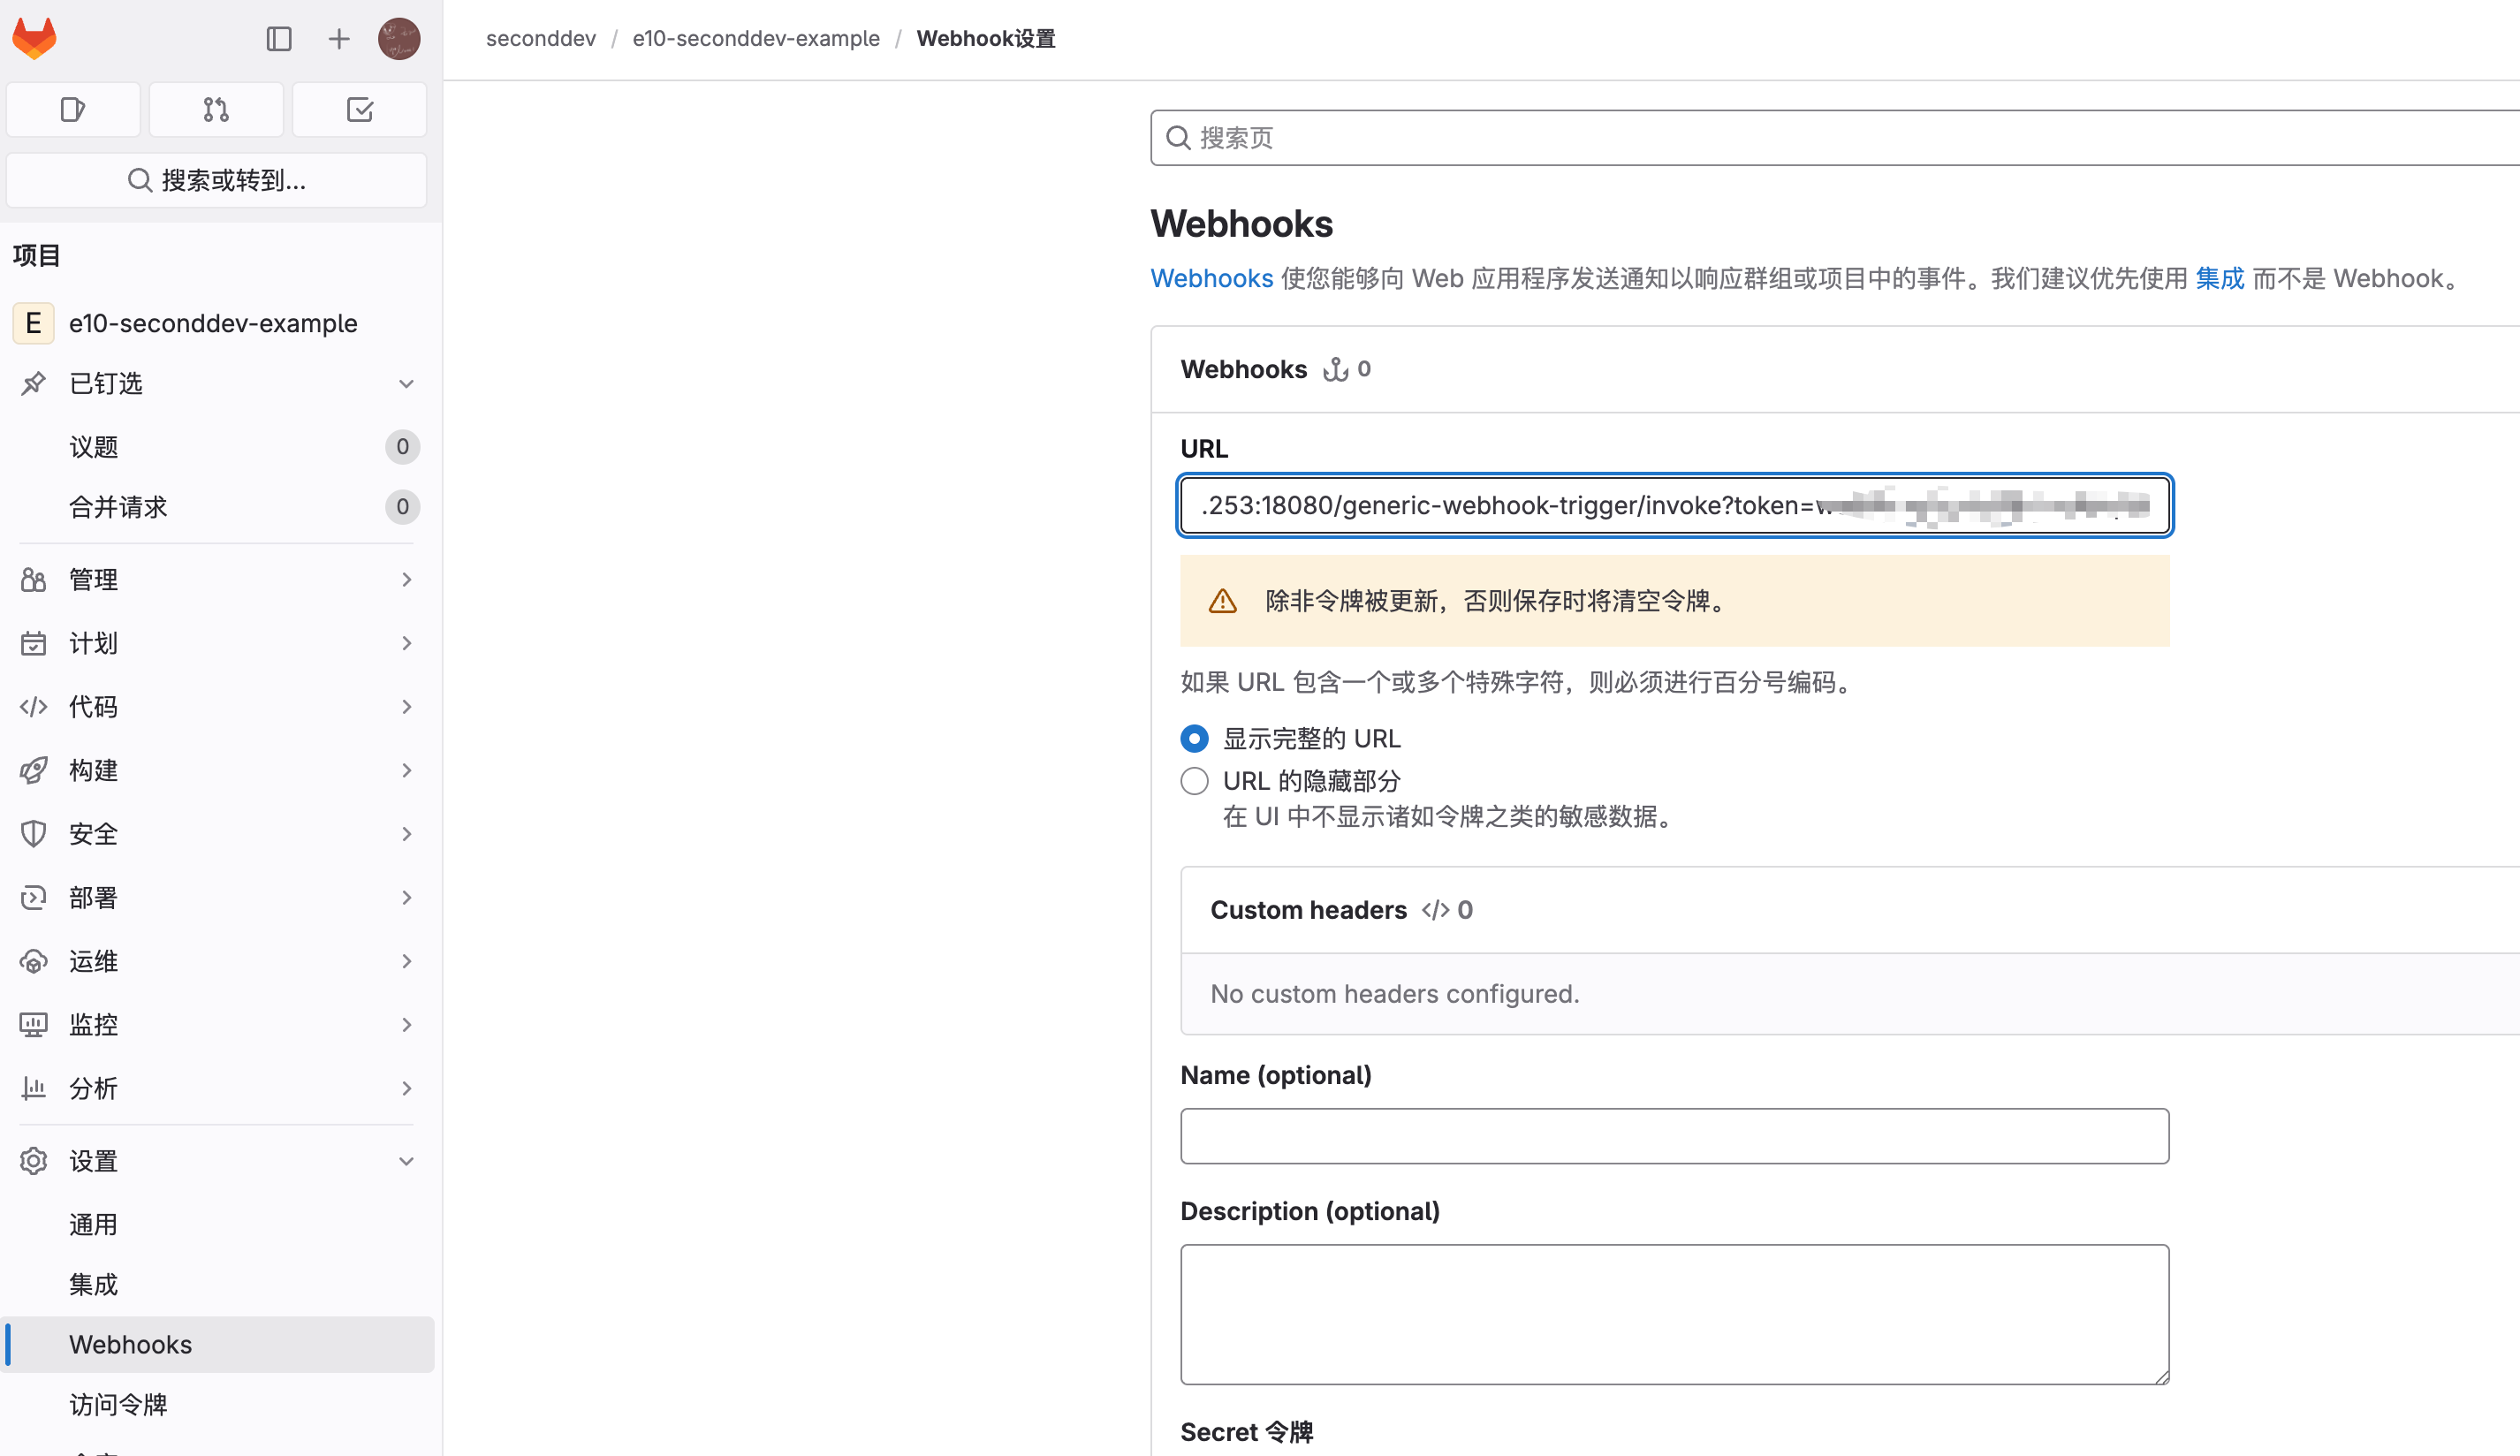Click the Name (optional) text field
This screenshot has height=1456, width=2520.
[x=1673, y=1135]
